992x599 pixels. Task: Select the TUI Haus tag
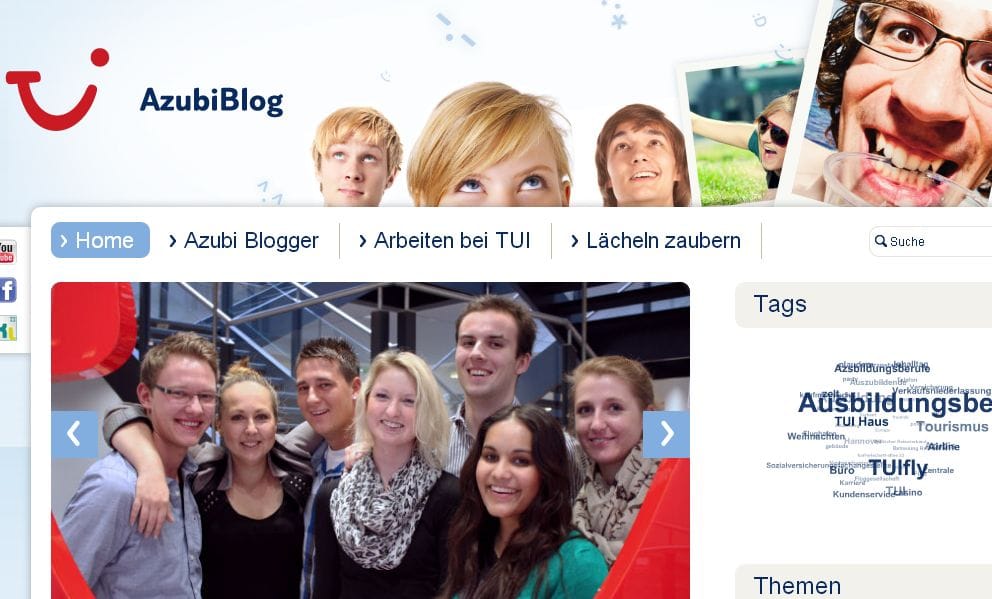click(861, 422)
